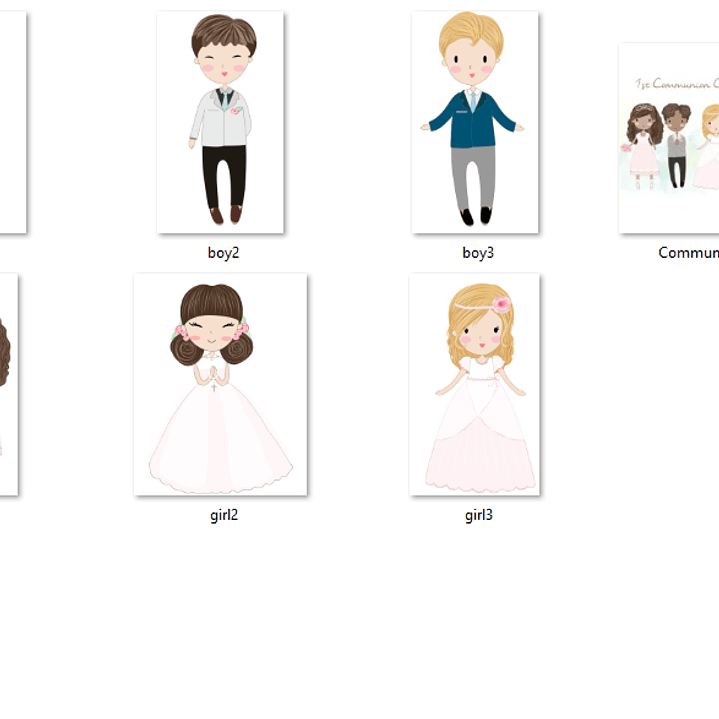This screenshot has width=719, height=719.
Task: Click the girl3 file name label
Action: [478, 516]
